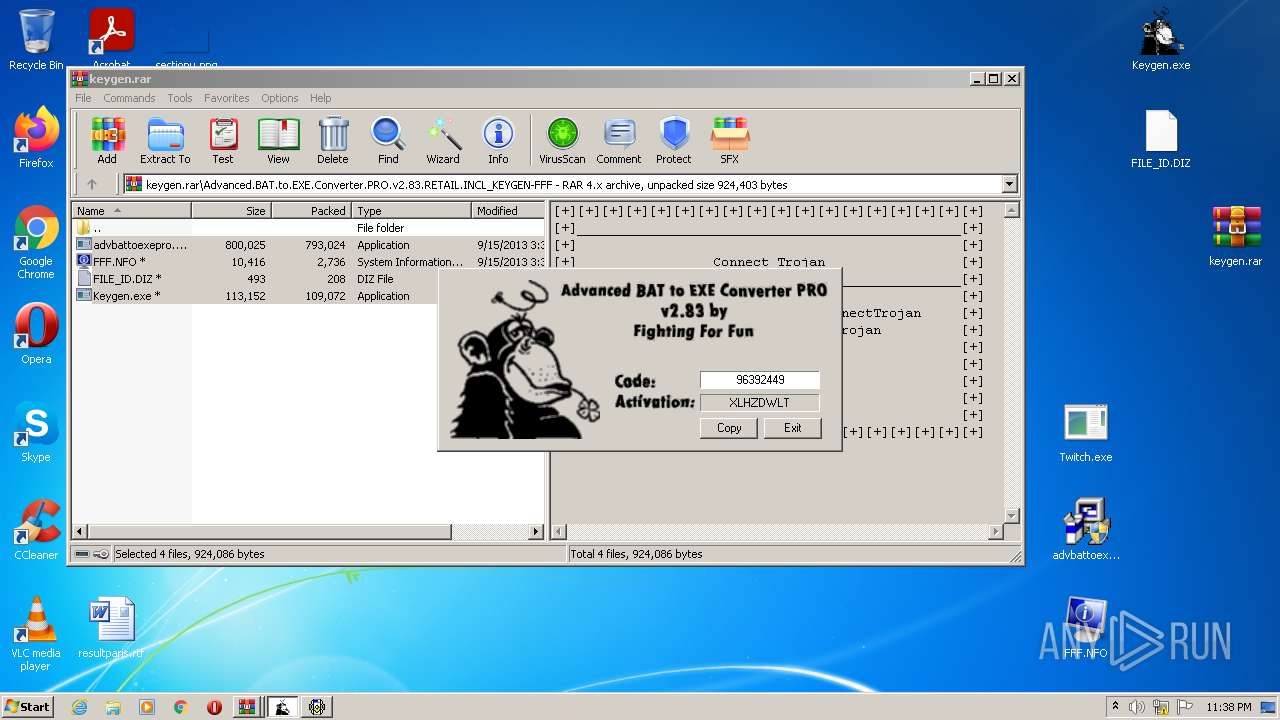This screenshot has width=1280, height=720.
Task: Go up one folder arrow icon
Action: pos(92,184)
